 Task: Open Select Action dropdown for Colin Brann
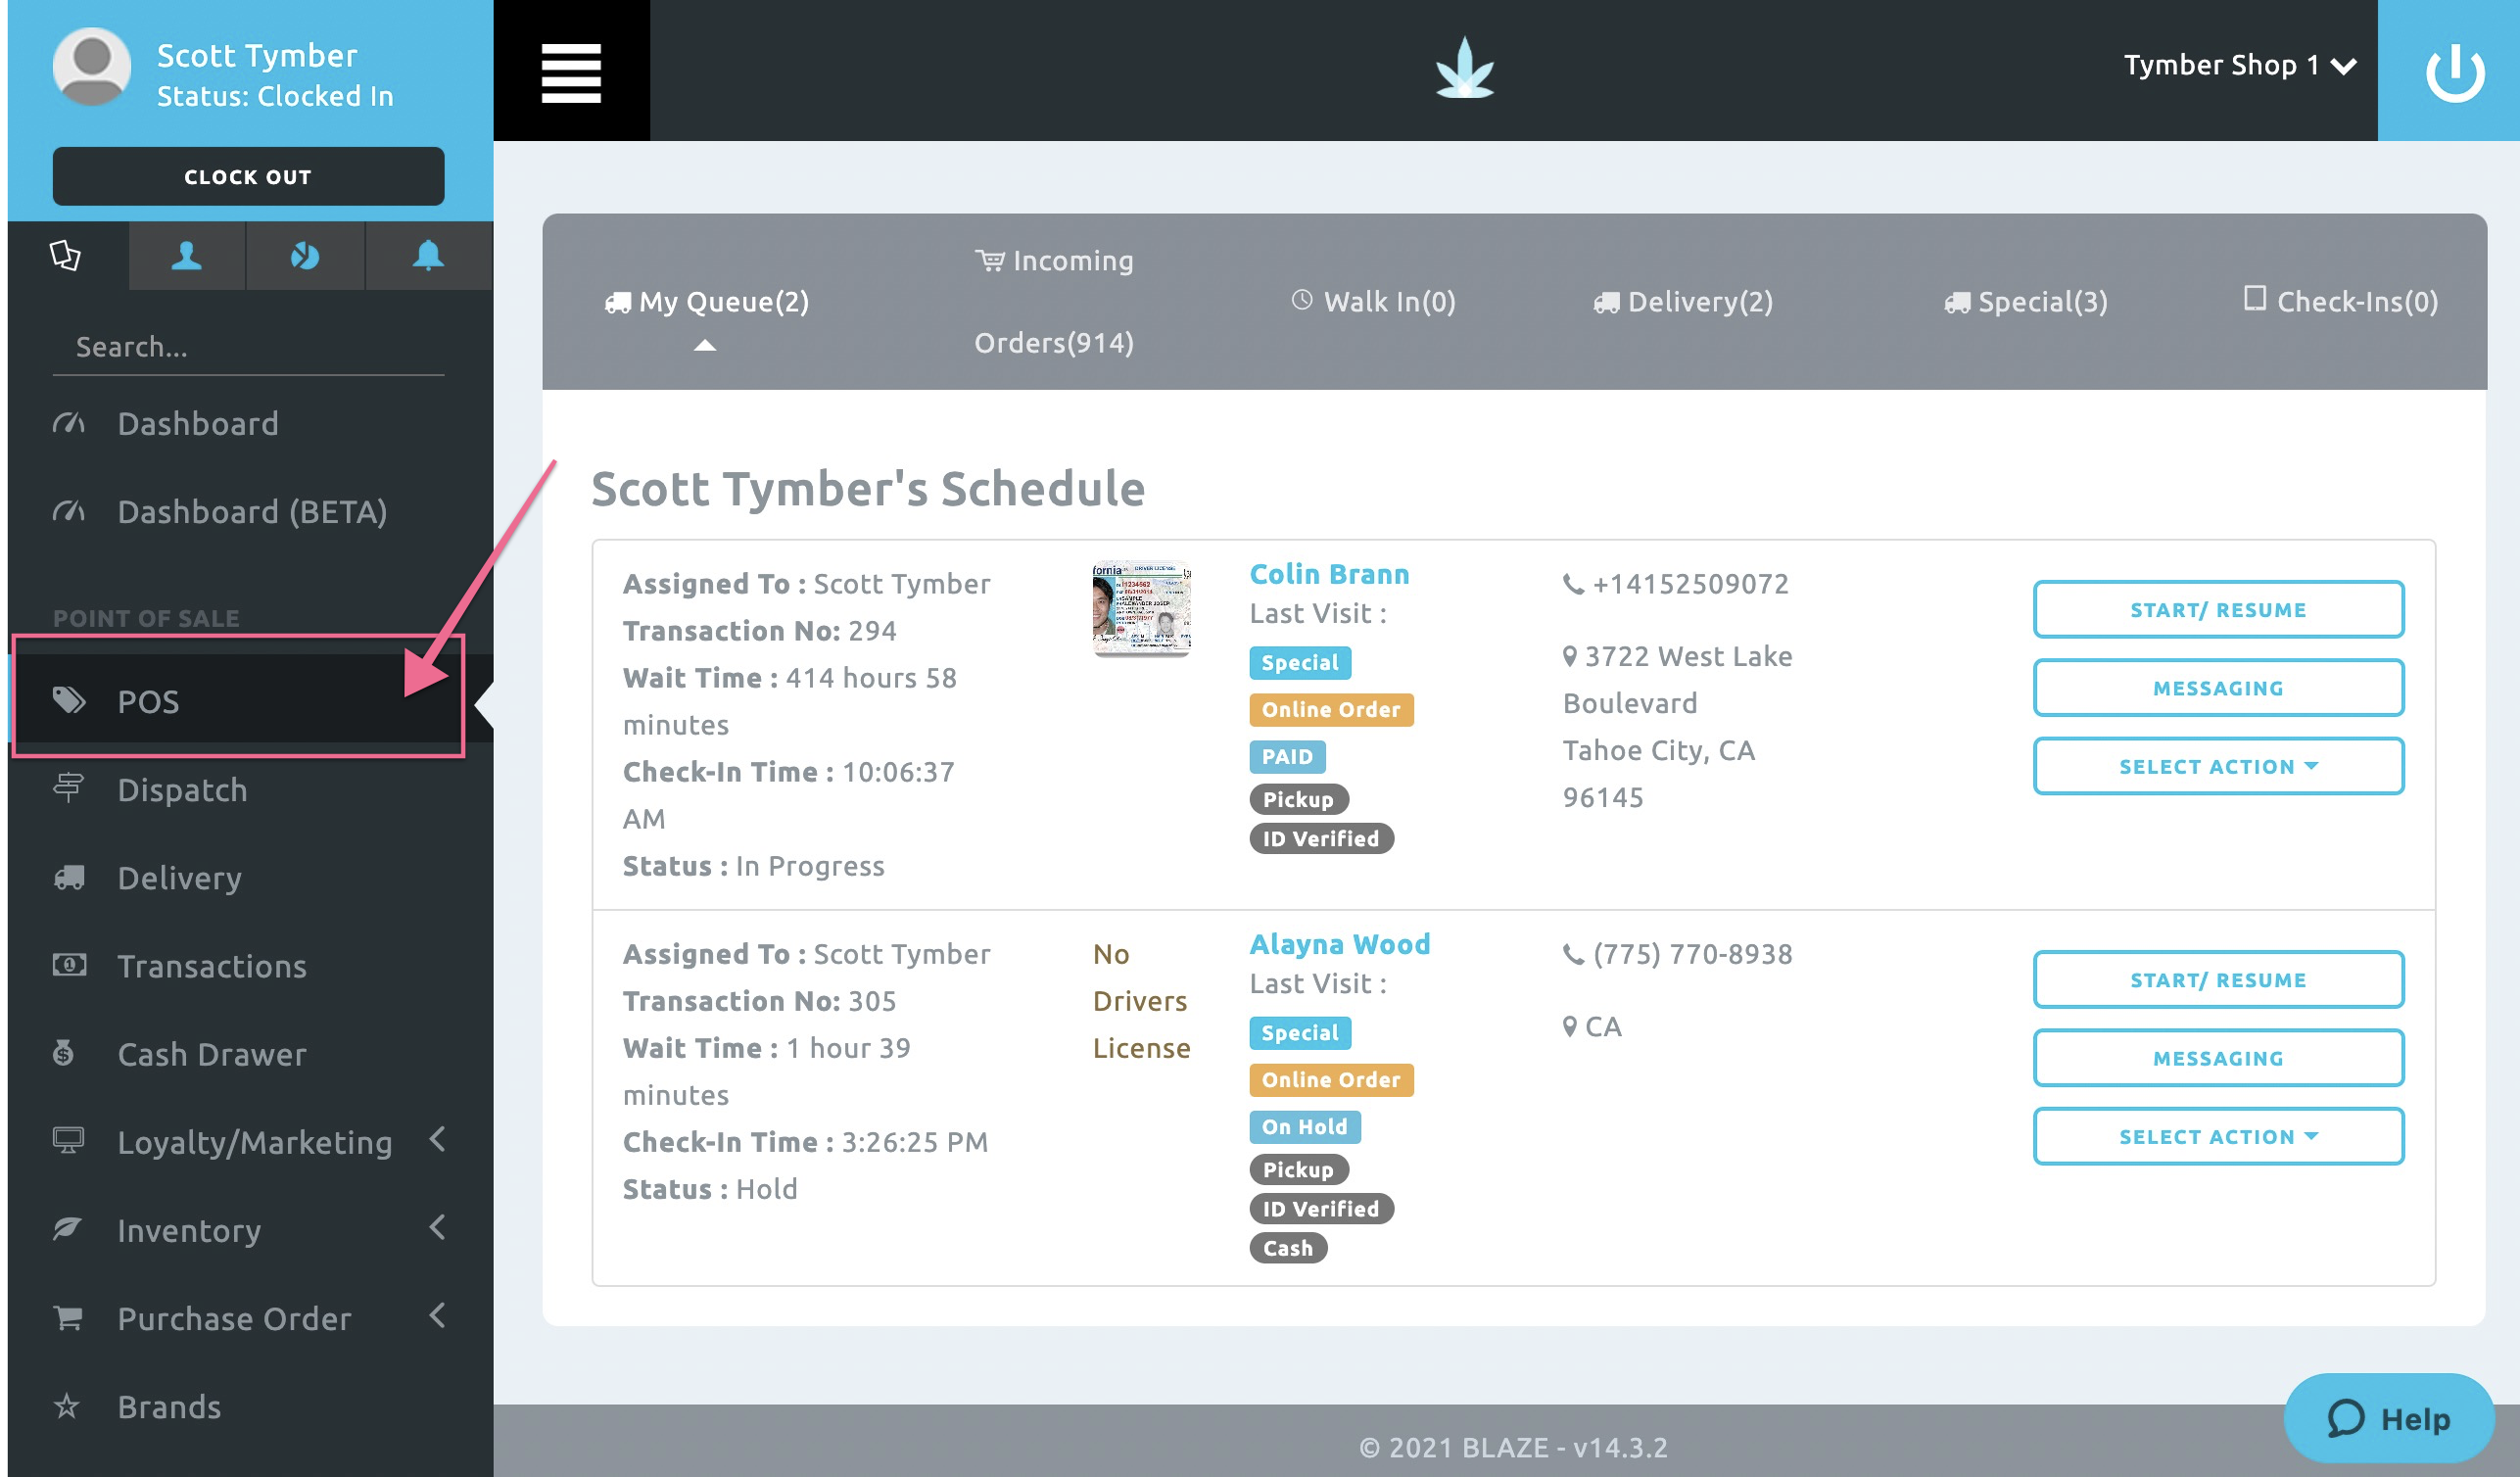pos(2217,767)
